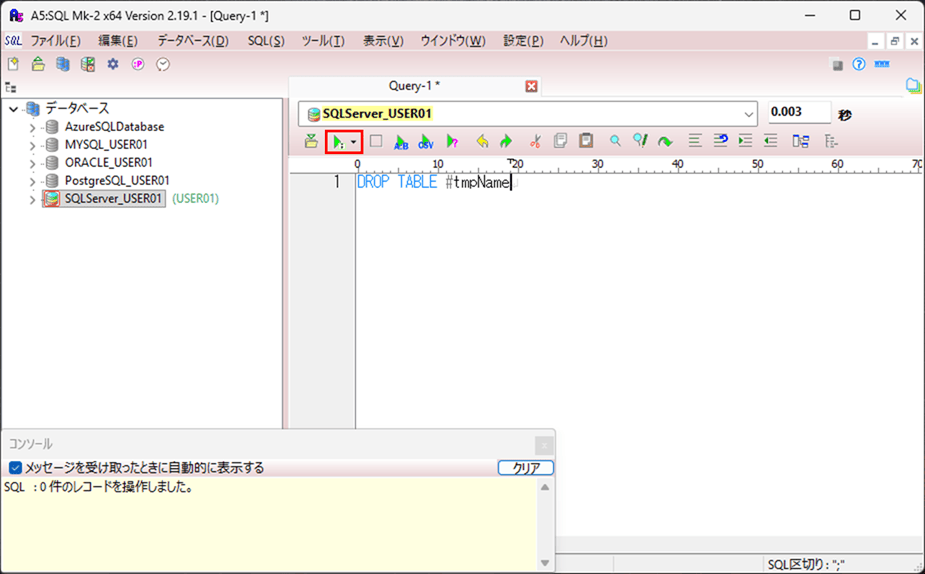The height and width of the screenshot is (574, 925).
Task: Open the SQLServer_USER01 connection dropdown
Action: [748, 114]
